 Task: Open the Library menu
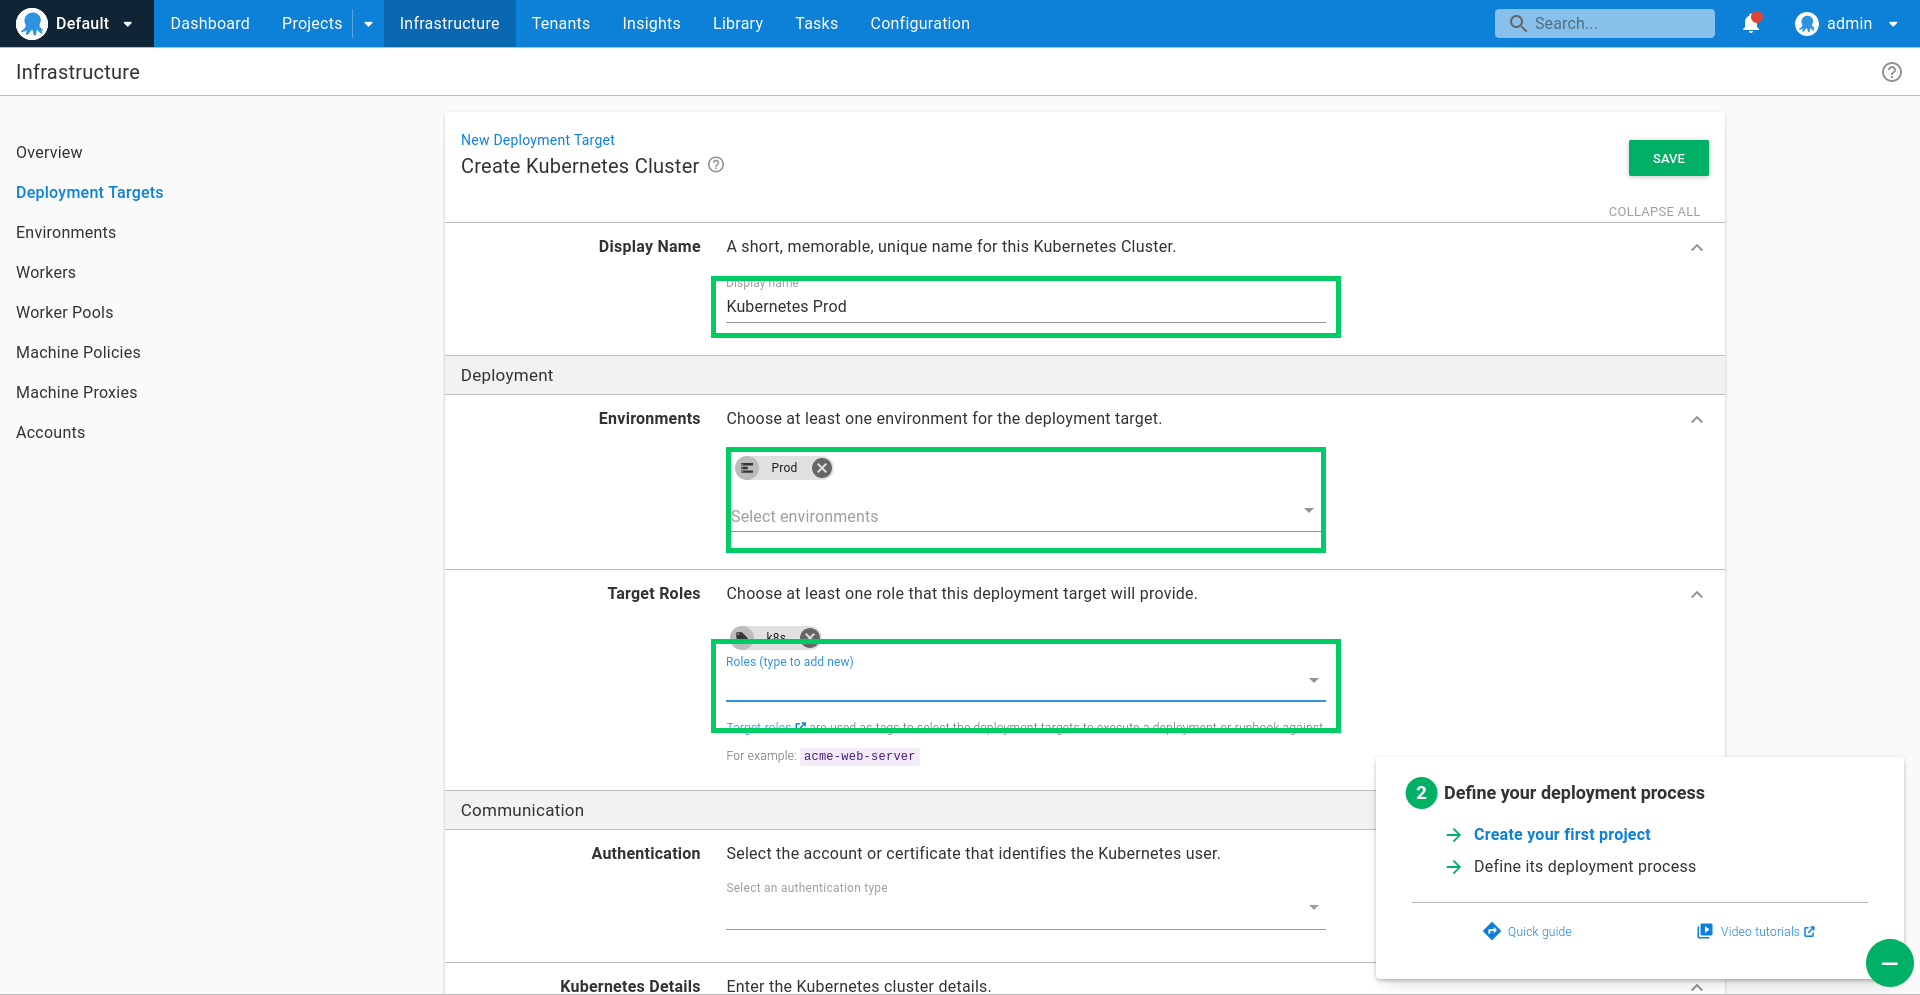click(x=738, y=23)
